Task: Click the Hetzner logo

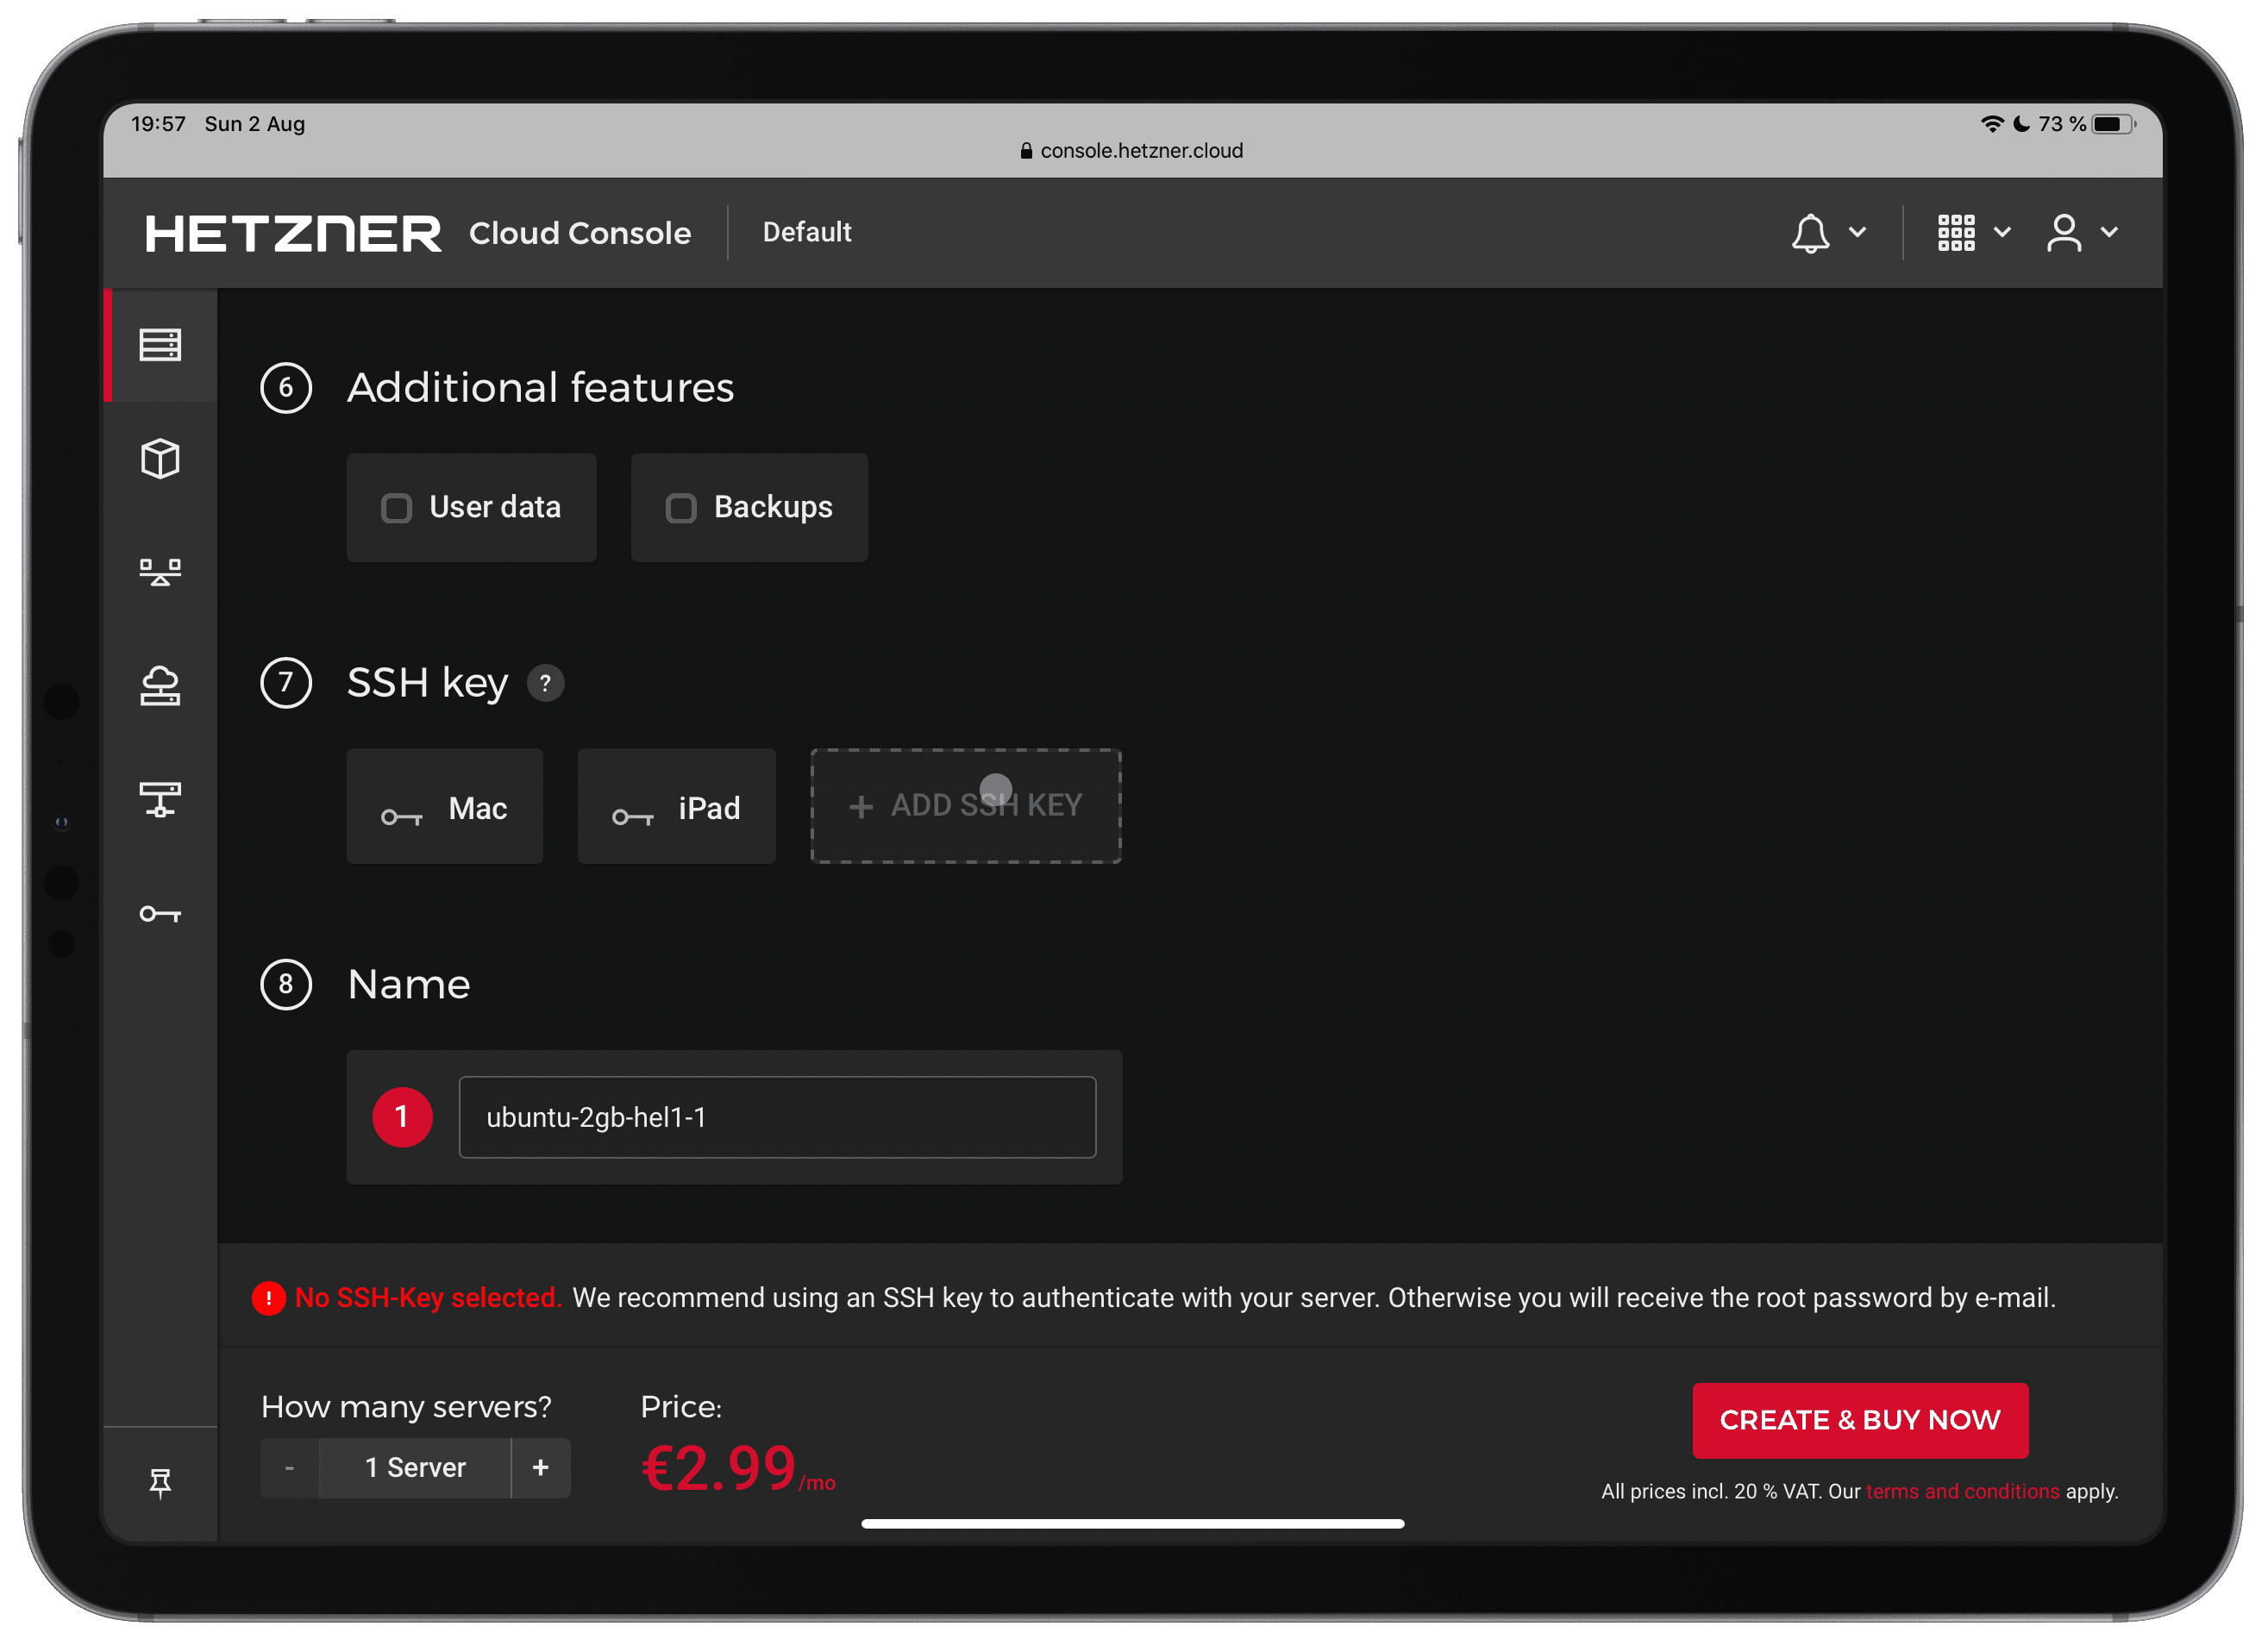Action: click(x=293, y=234)
